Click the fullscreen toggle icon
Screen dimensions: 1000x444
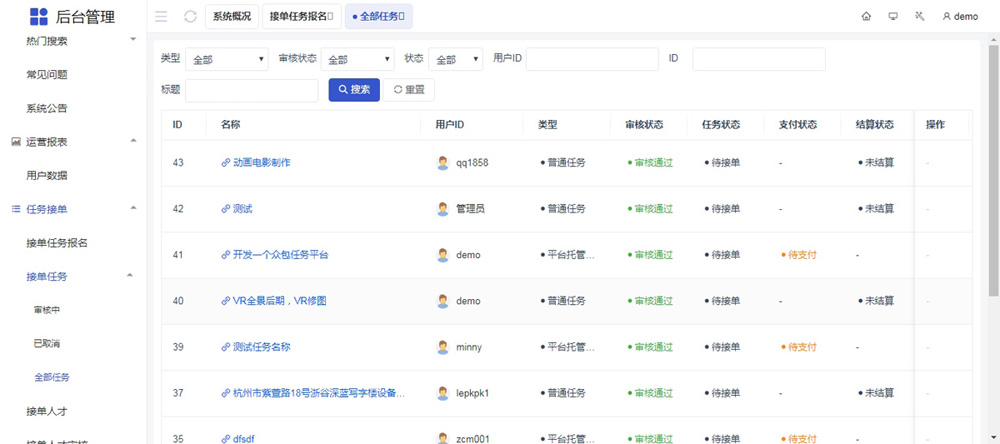918,16
